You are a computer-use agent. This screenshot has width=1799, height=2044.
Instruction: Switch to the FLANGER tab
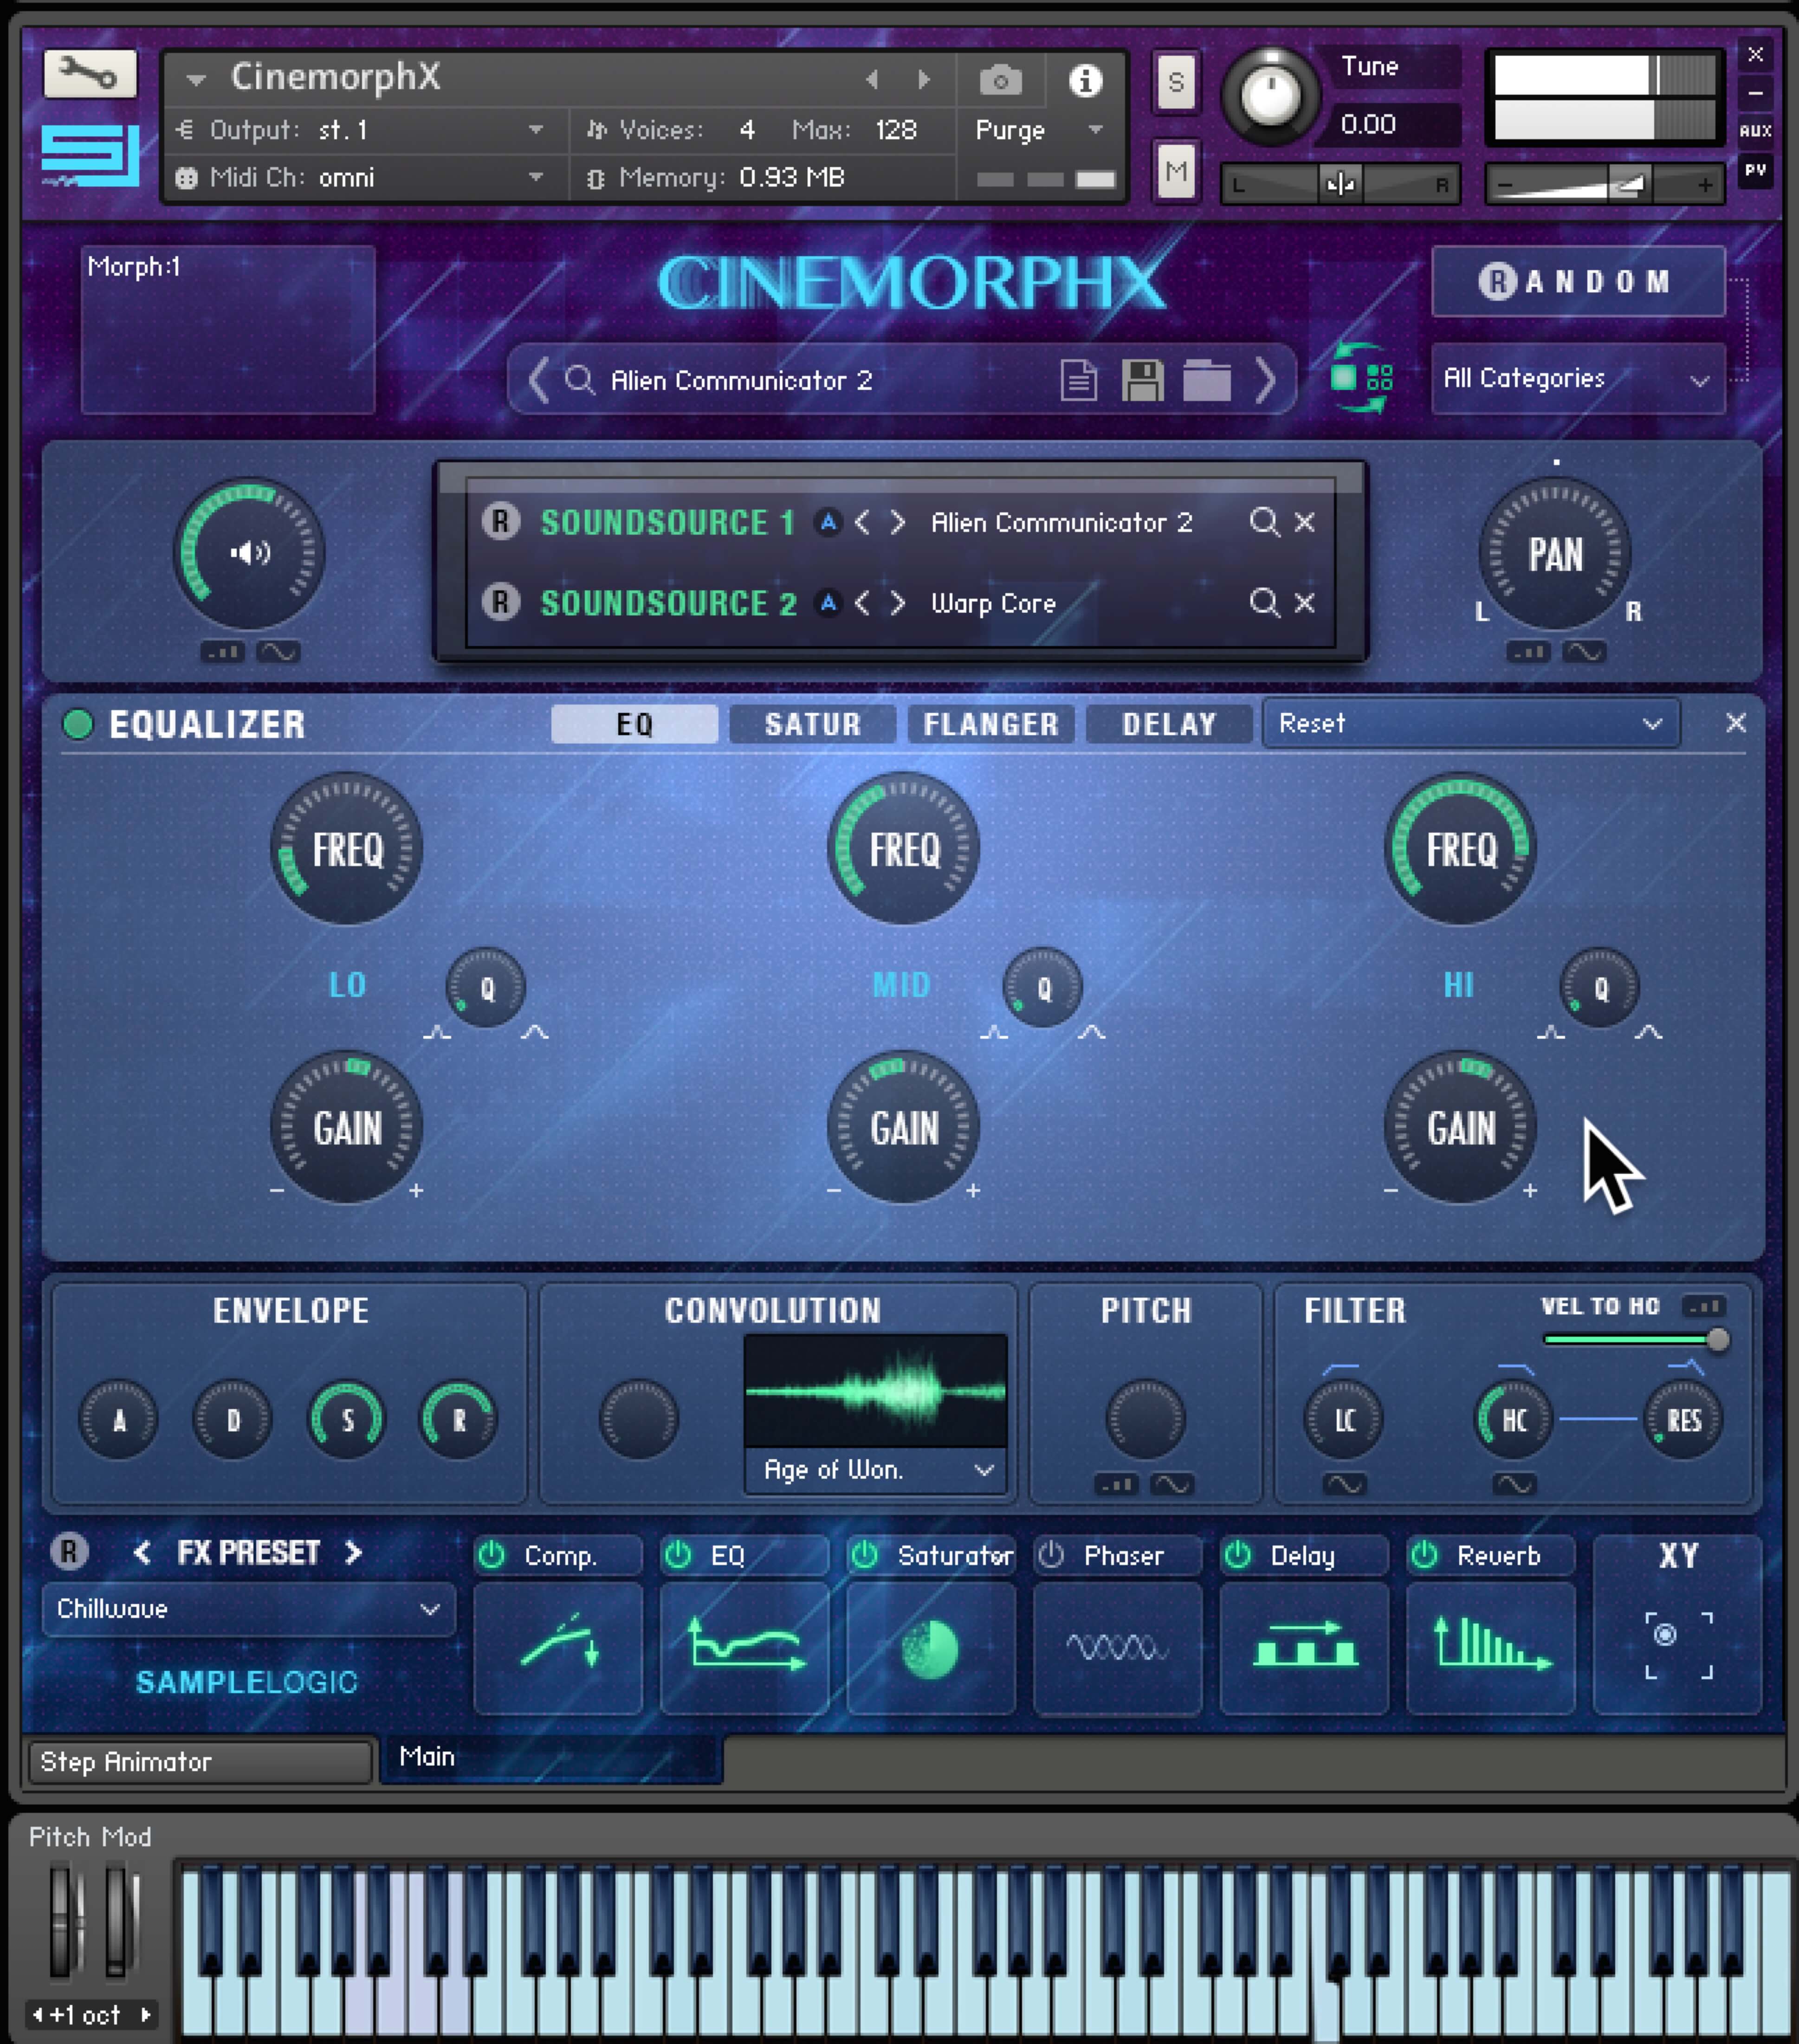[990, 724]
